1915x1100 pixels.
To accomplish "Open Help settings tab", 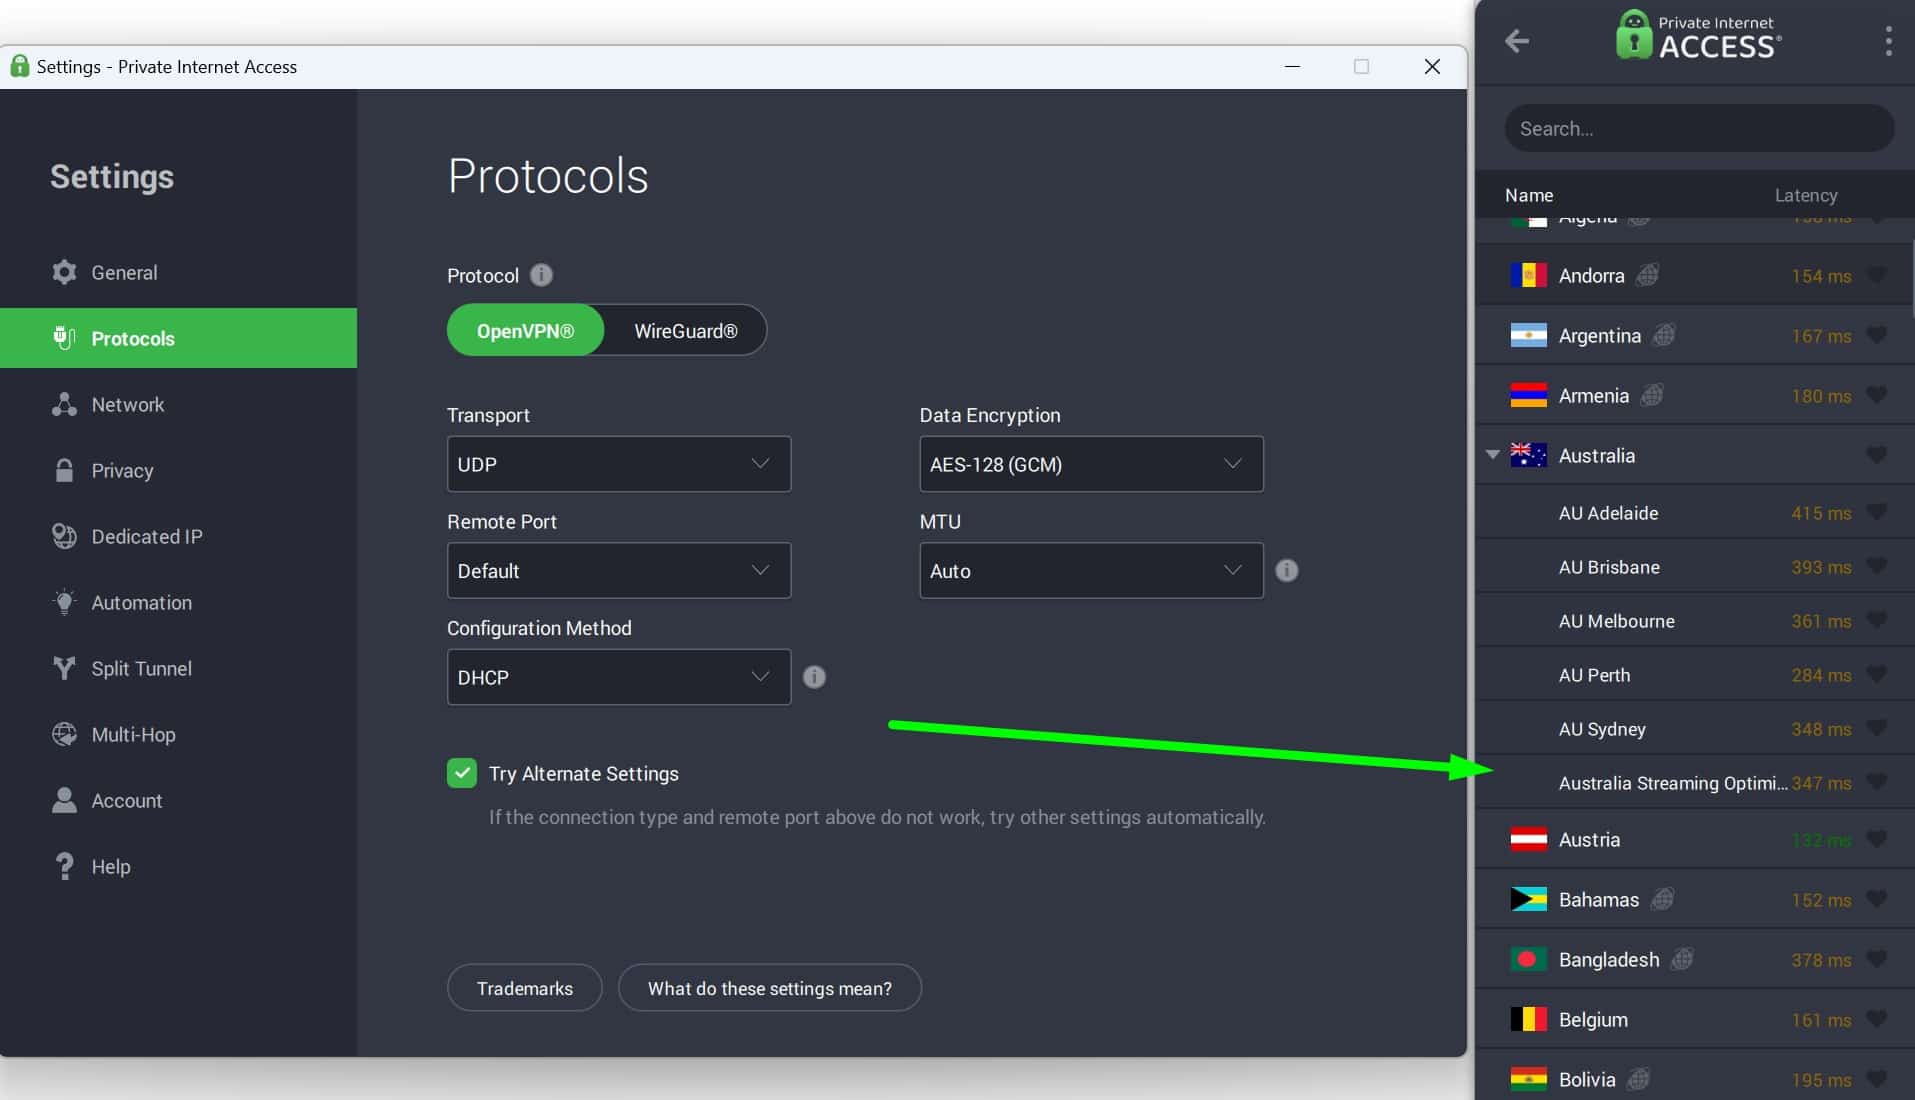I will 178,866.
